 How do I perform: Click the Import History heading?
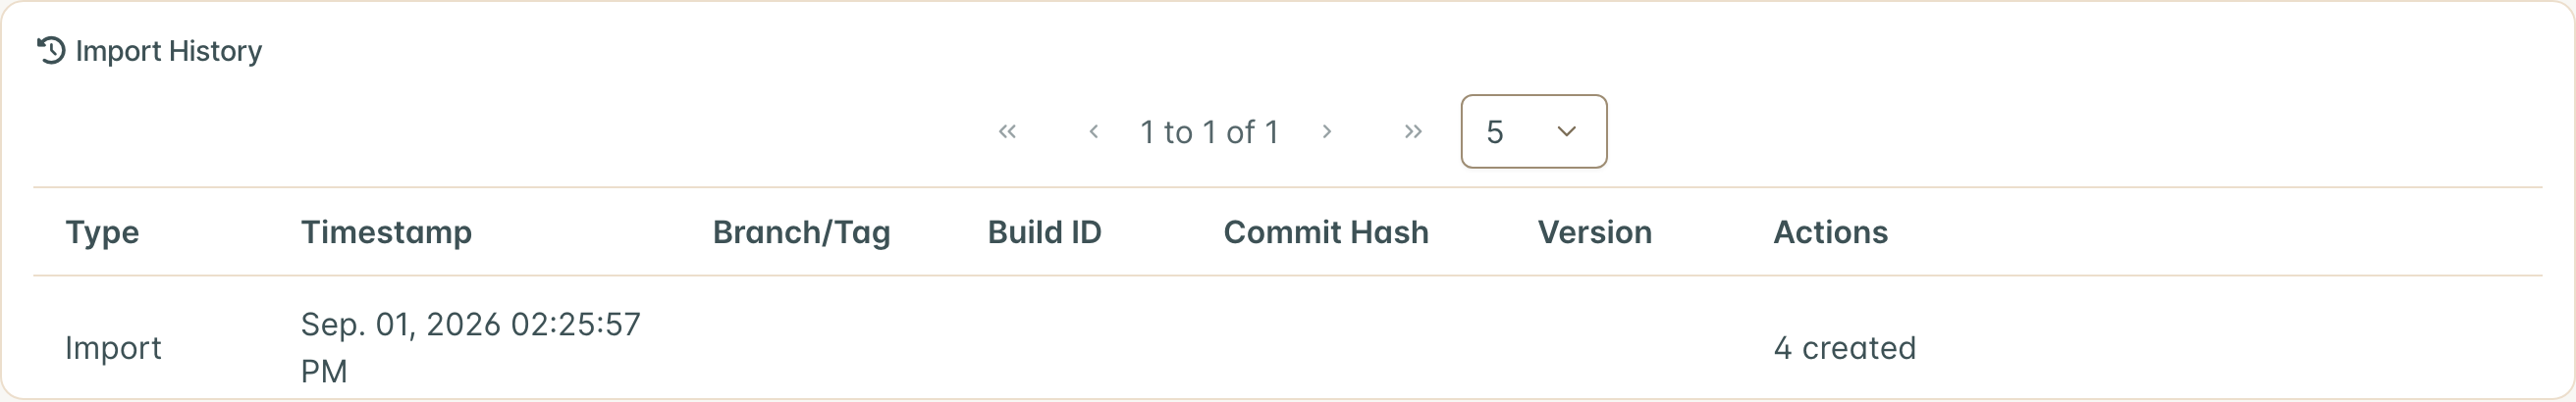click(x=169, y=50)
